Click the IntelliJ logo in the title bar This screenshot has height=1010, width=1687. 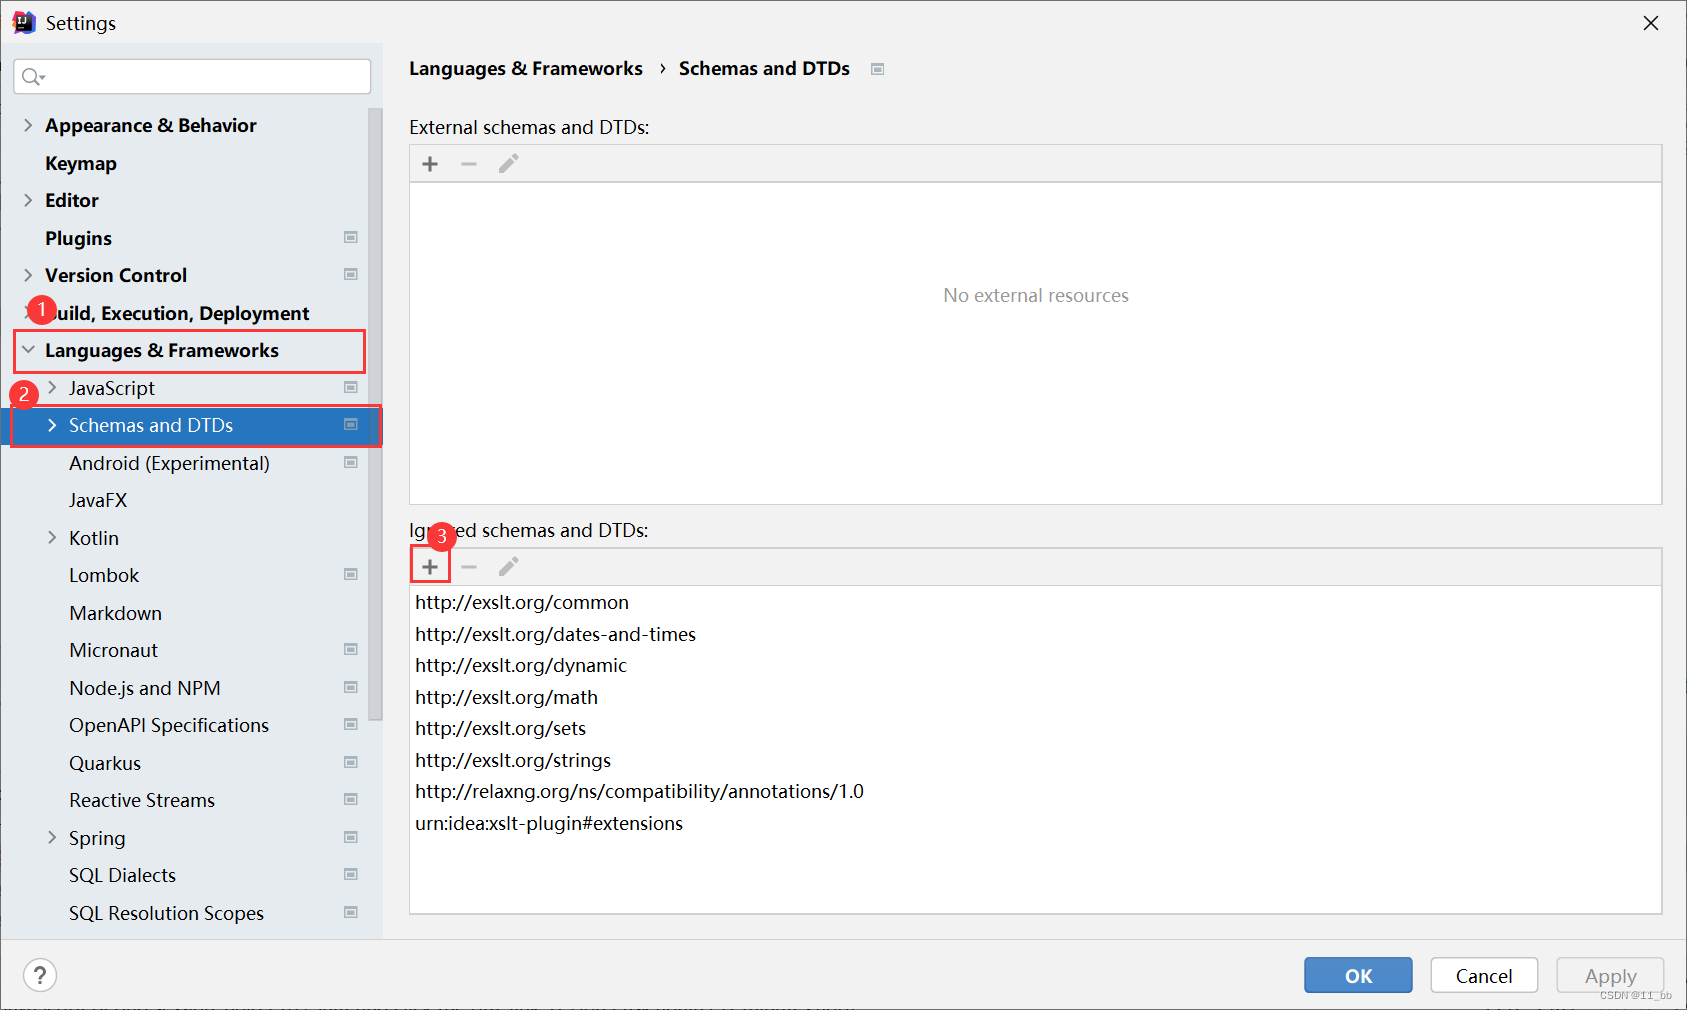click(24, 22)
